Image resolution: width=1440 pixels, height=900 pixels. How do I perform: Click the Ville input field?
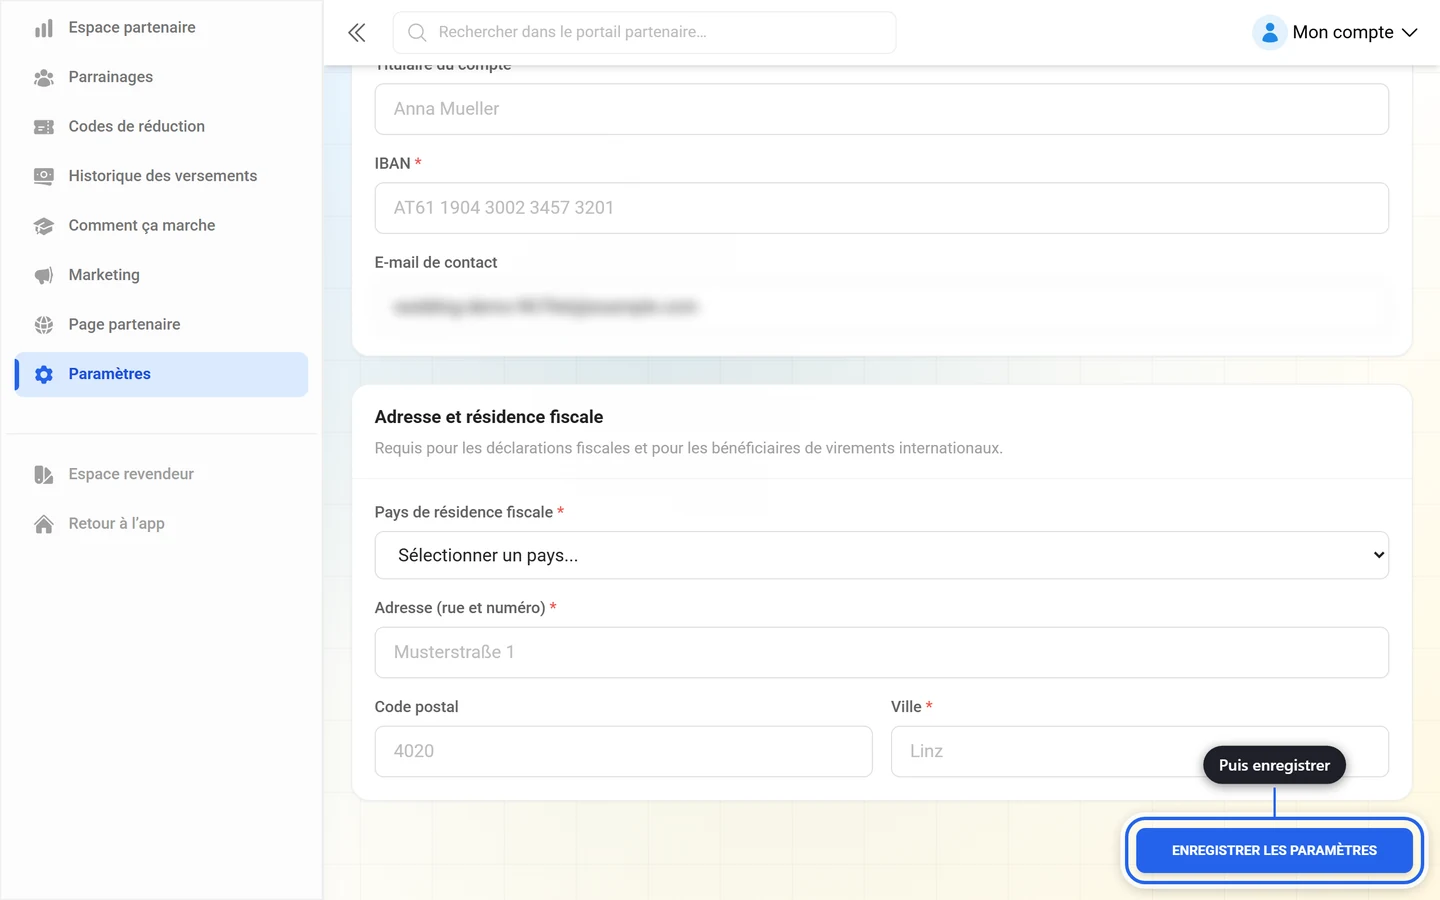click(1139, 751)
